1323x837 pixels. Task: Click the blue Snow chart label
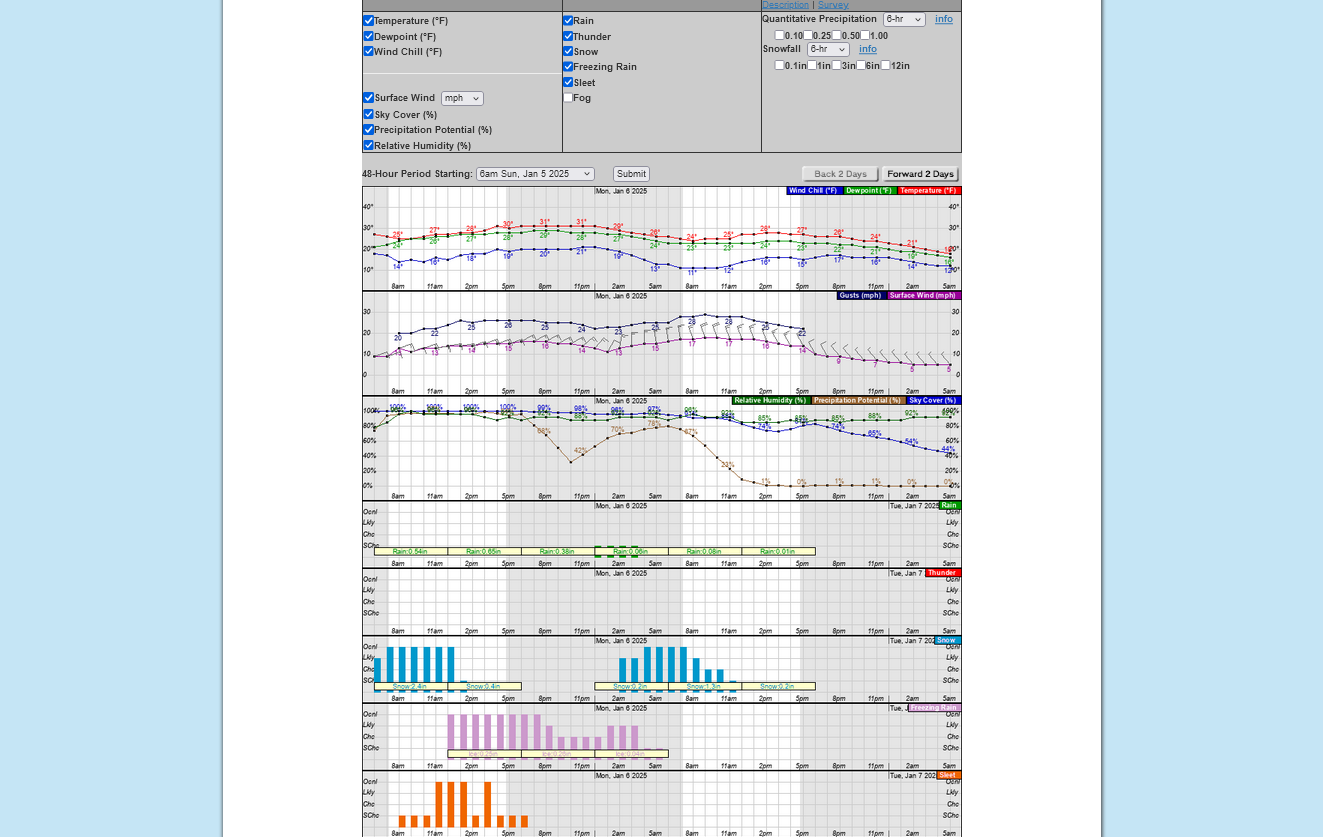947,640
